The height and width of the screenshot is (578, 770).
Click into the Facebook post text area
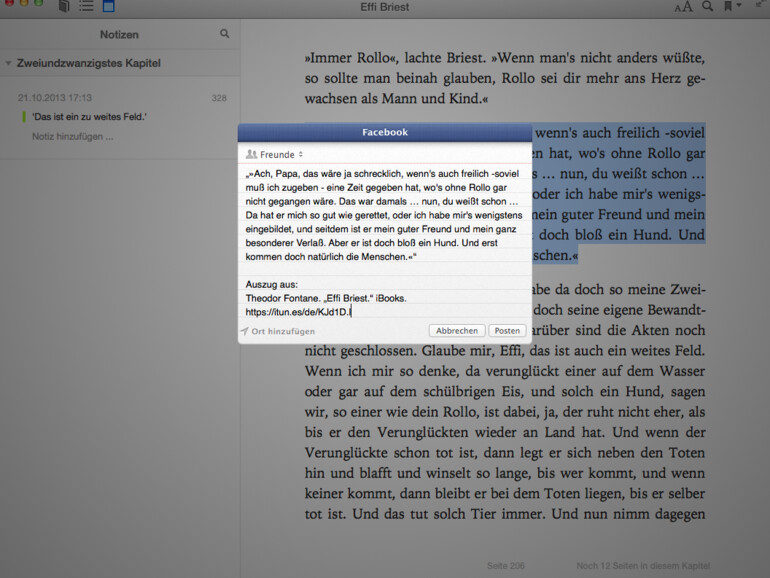pyautogui.click(x=385, y=243)
